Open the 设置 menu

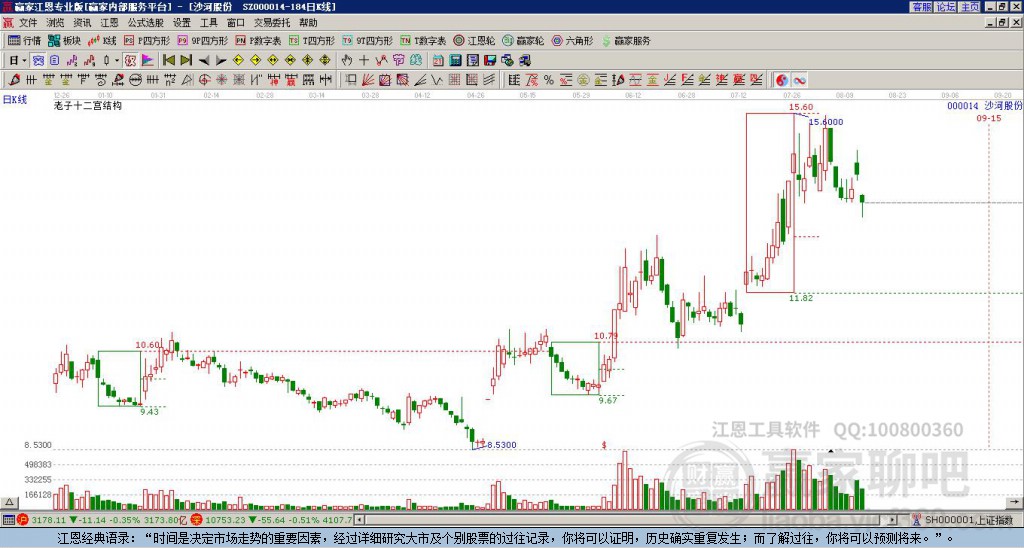pyautogui.click(x=182, y=23)
